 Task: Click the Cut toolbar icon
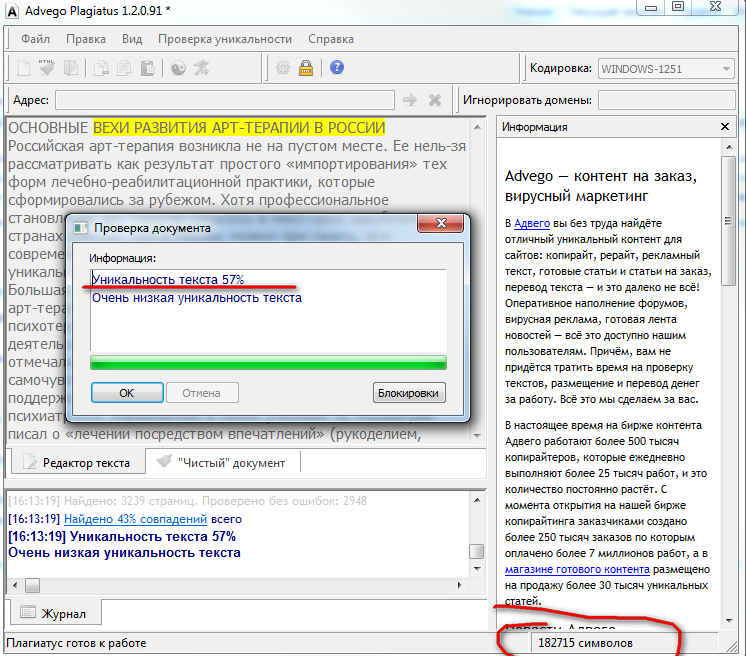point(101,68)
